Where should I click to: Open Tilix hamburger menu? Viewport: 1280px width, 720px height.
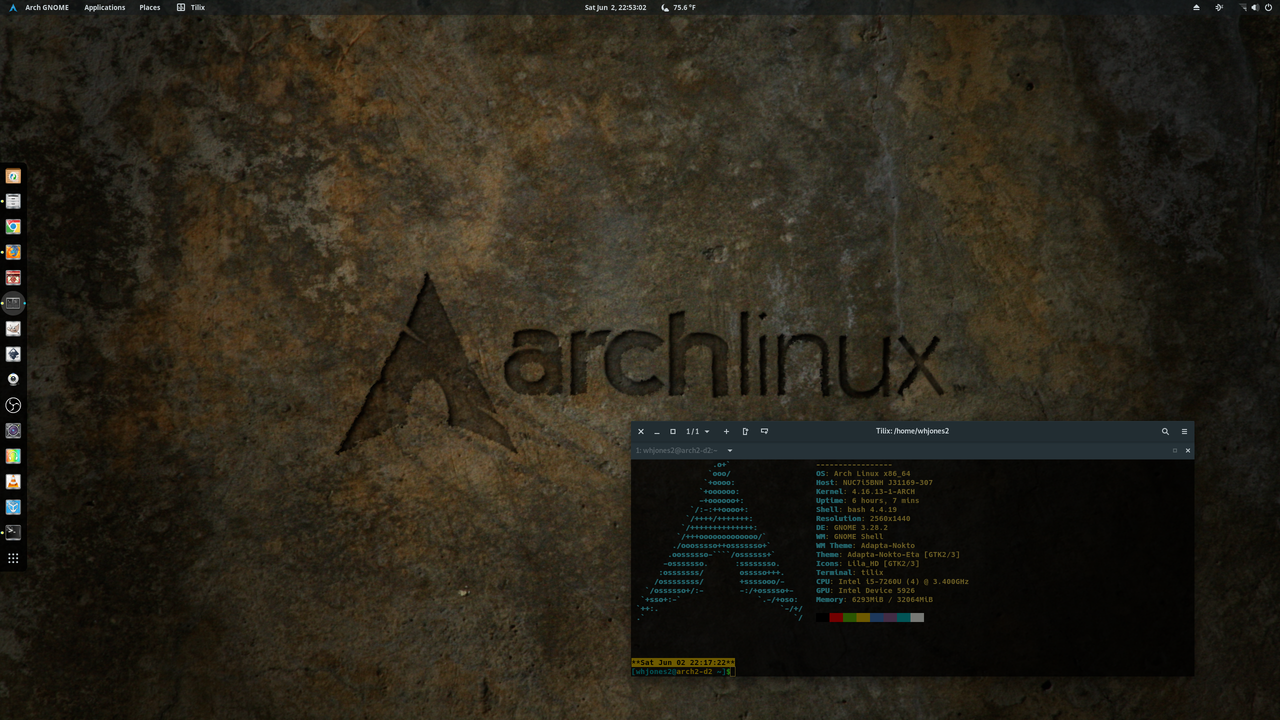tap(1184, 431)
